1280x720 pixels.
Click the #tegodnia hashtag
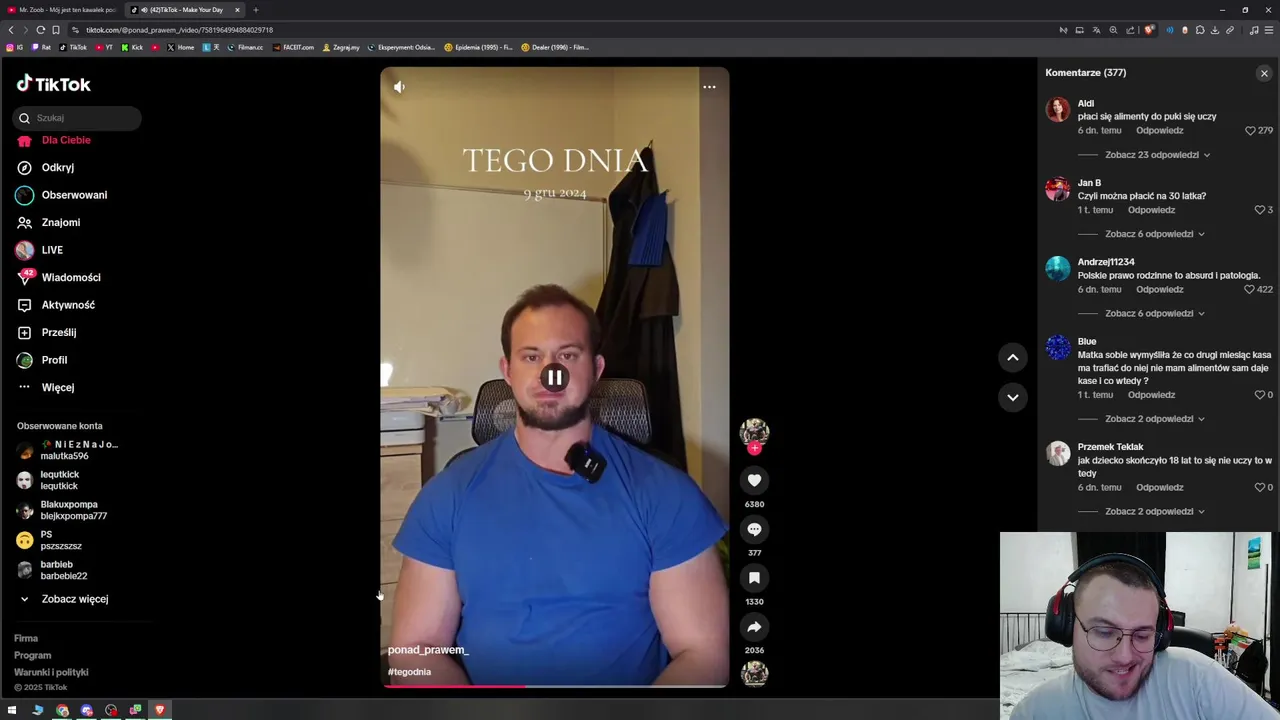coord(409,672)
